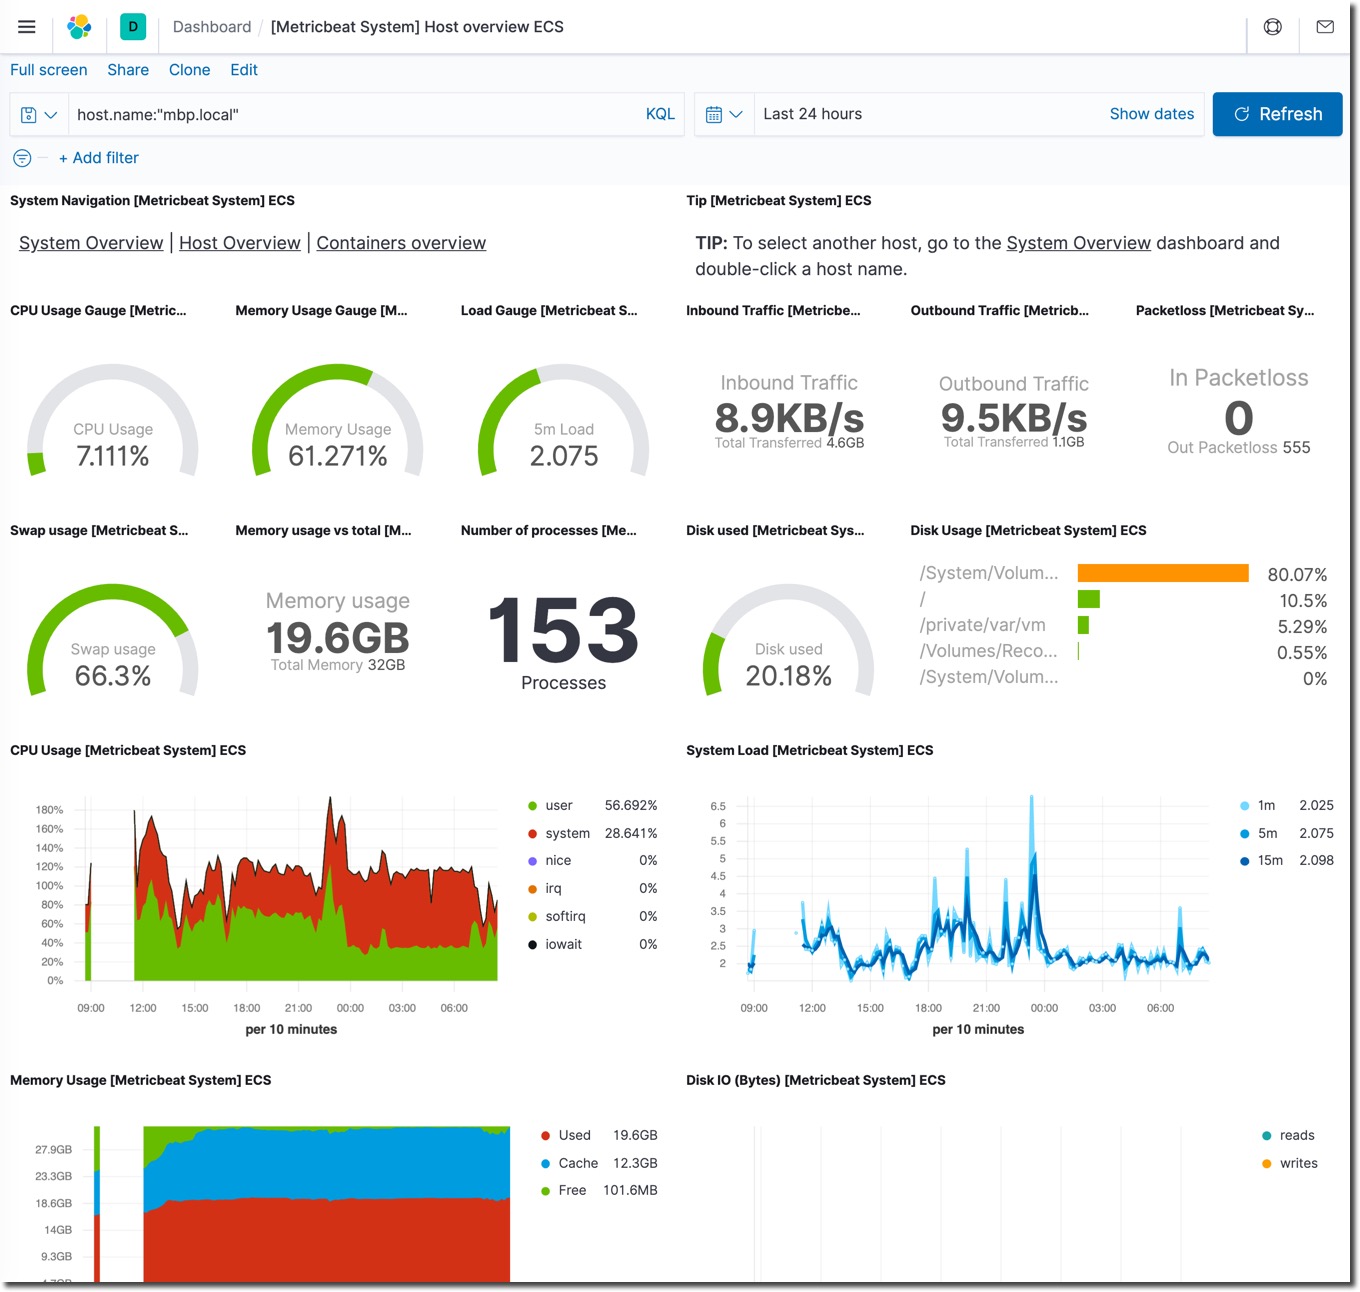Toggle 15m series in load legend
Image resolution: width=1360 pixels, height=1292 pixels.
(x=1270, y=860)
